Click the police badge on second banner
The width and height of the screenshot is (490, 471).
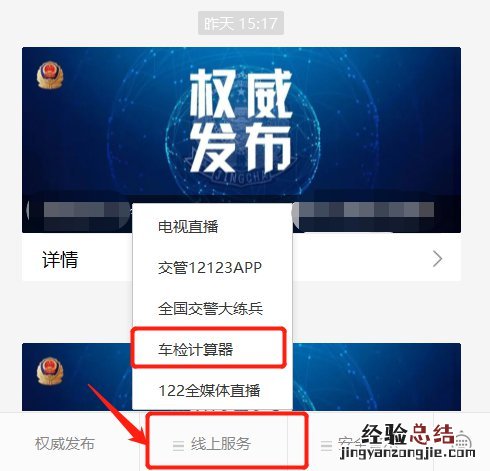coord(50,371)
